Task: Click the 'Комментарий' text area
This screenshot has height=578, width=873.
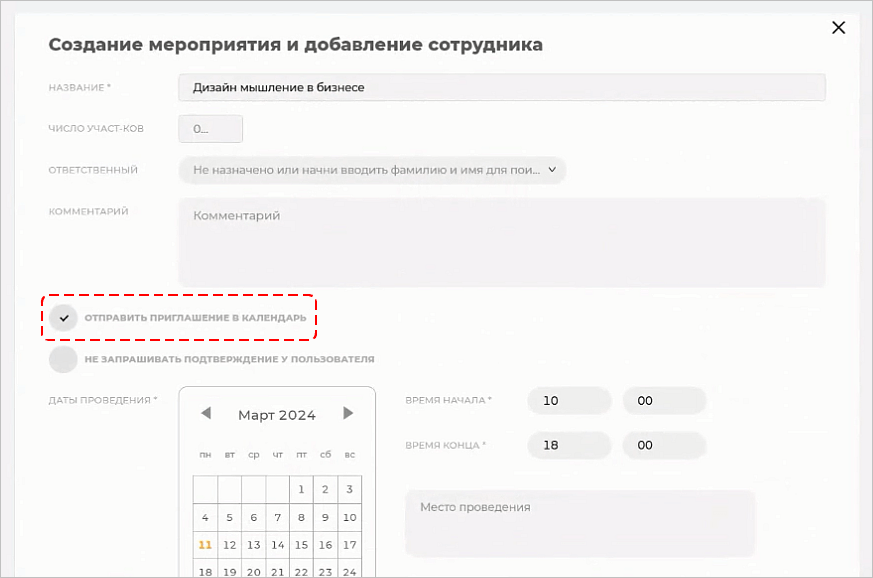Action: coord(500,240)
